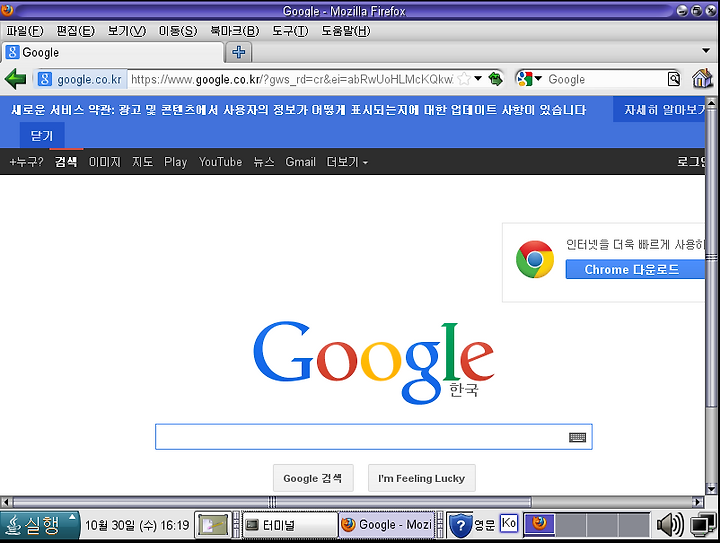Click the blue shield help icon in taskbar
Image resolution: width=720 pixels, height=543 pixels.
coord(460,526)
